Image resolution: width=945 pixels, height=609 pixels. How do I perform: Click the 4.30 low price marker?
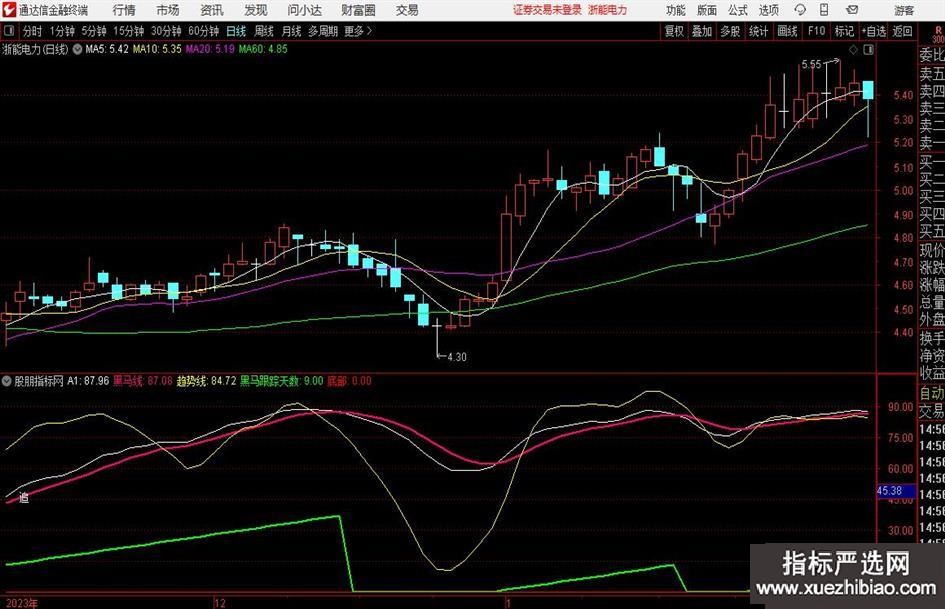click(457, 357)
